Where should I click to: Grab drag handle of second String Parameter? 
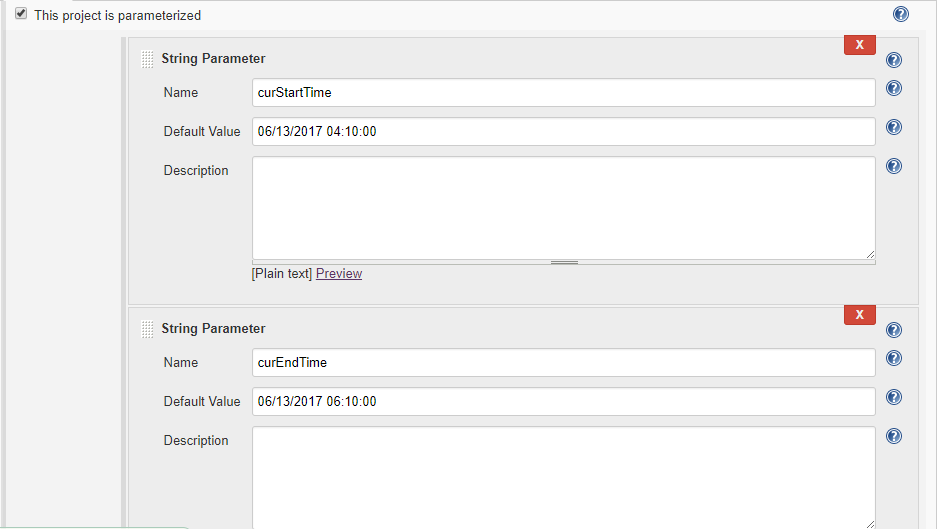pos(147,329)
